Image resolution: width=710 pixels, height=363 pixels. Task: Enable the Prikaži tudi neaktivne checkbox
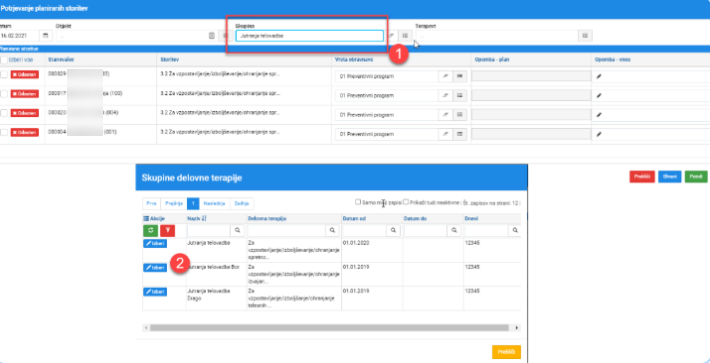coord(406,202)
